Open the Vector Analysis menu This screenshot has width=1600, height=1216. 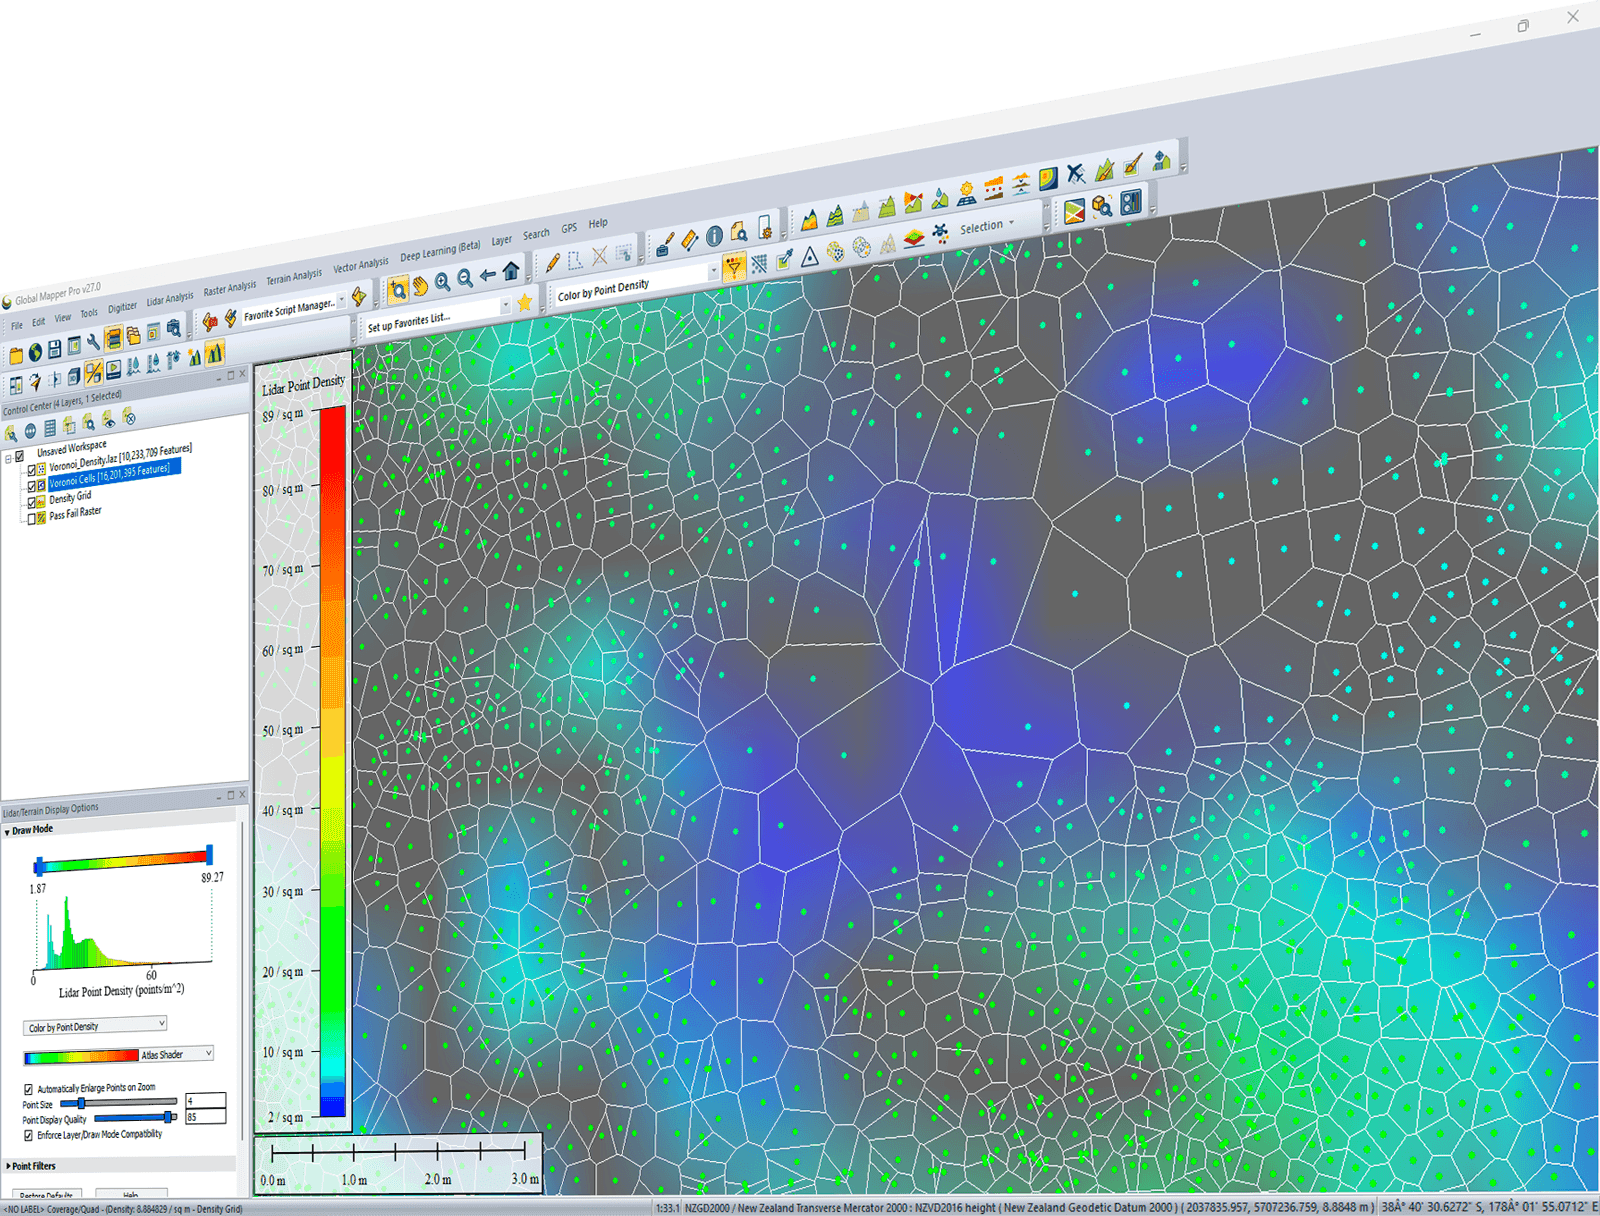point(360,265)
